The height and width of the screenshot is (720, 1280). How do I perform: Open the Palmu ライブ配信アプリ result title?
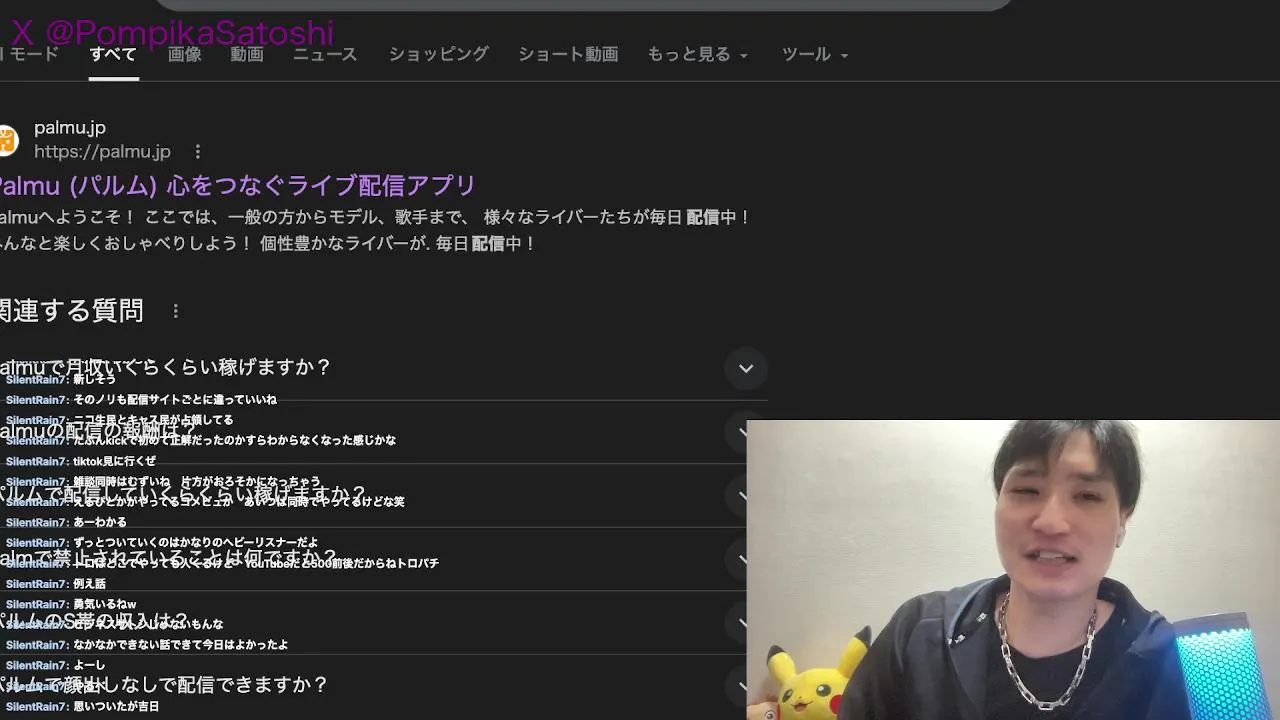point(237,186)
